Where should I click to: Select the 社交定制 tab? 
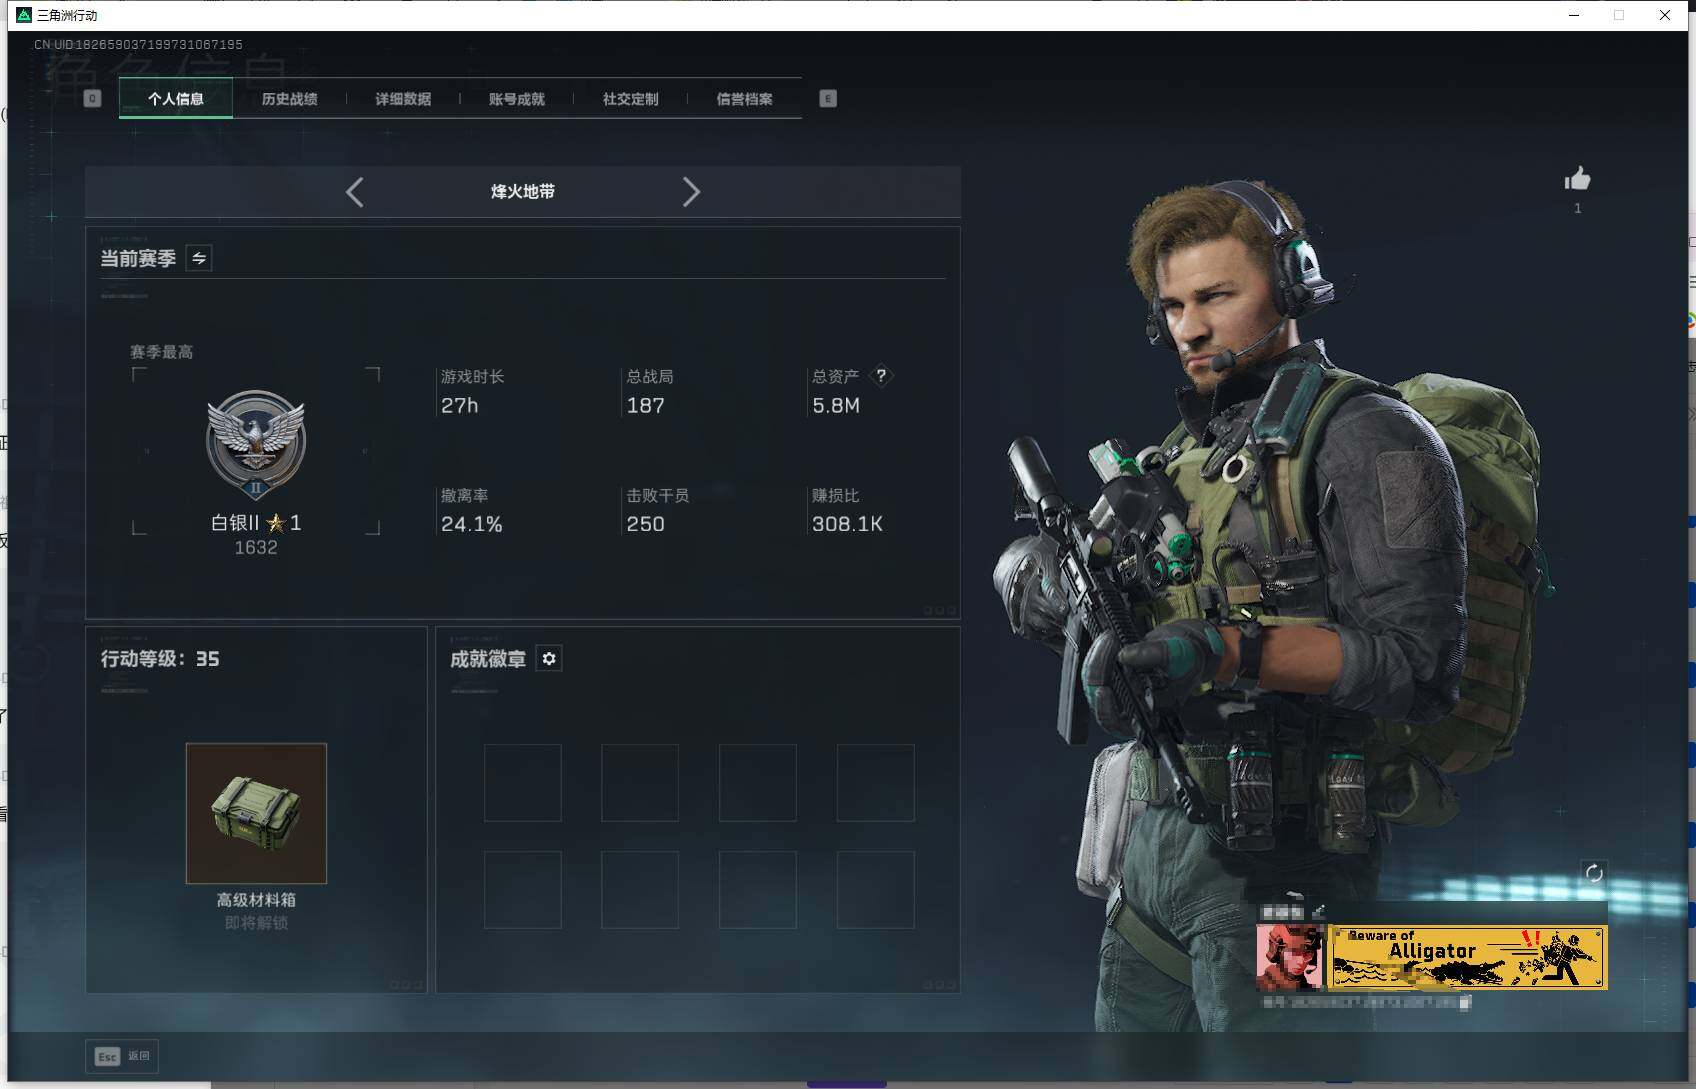coord(630,98)
